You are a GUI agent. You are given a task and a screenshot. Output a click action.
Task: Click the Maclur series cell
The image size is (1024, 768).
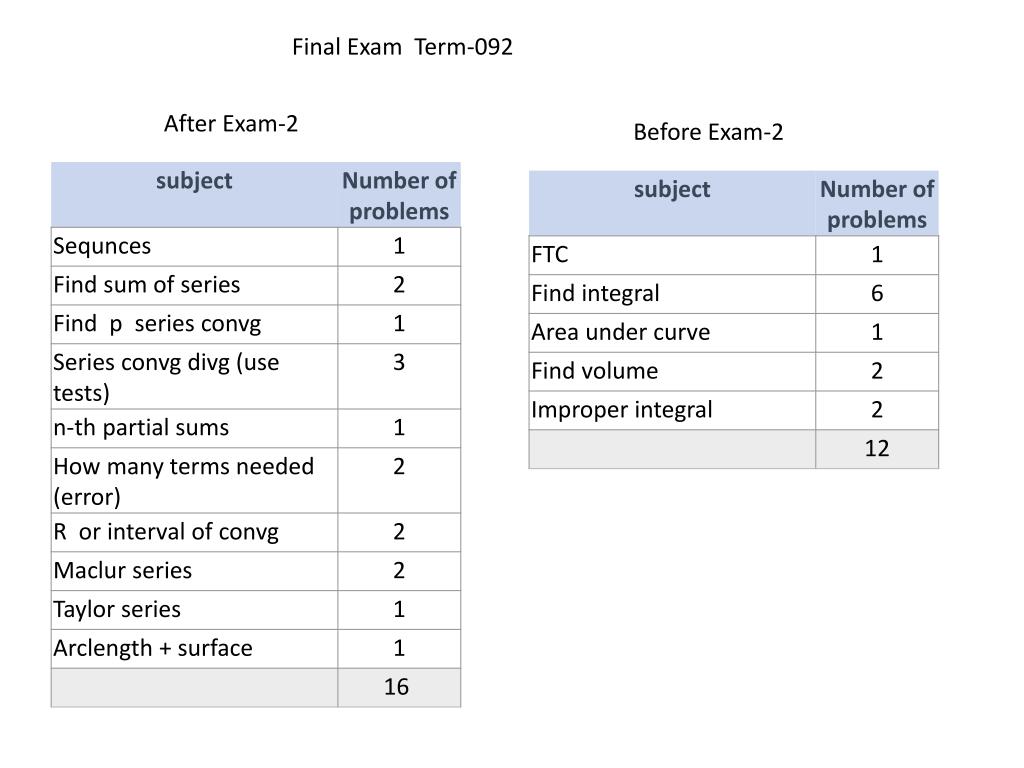(195, 571)
